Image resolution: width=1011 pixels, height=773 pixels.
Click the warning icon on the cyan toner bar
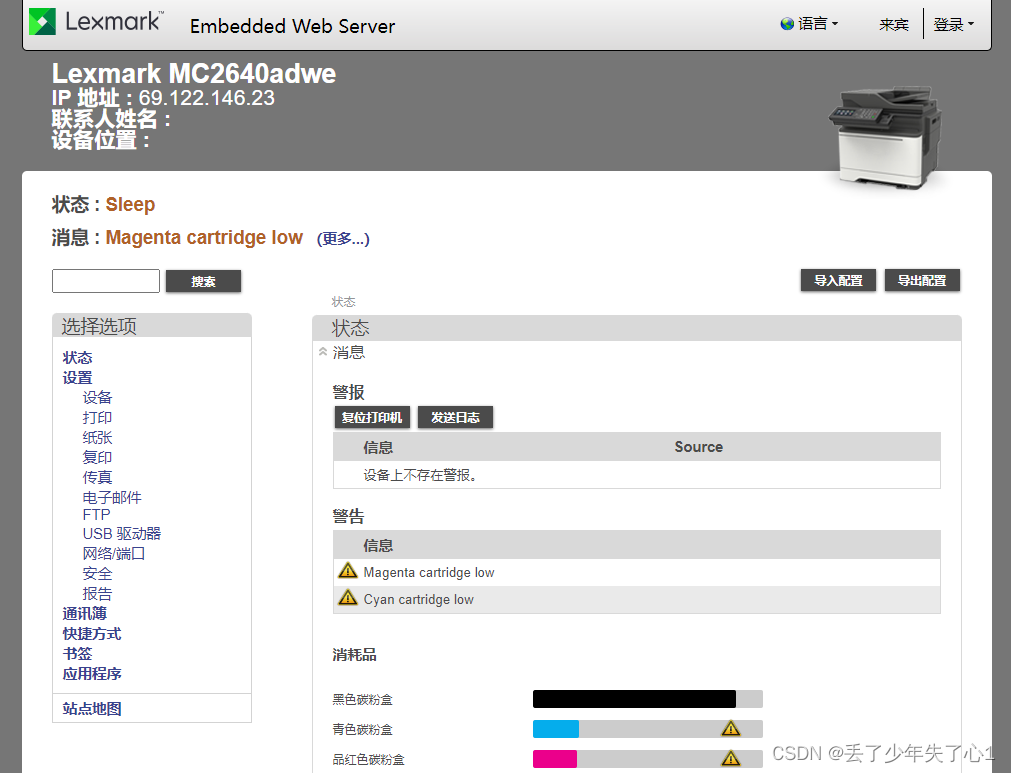point(731,729)
